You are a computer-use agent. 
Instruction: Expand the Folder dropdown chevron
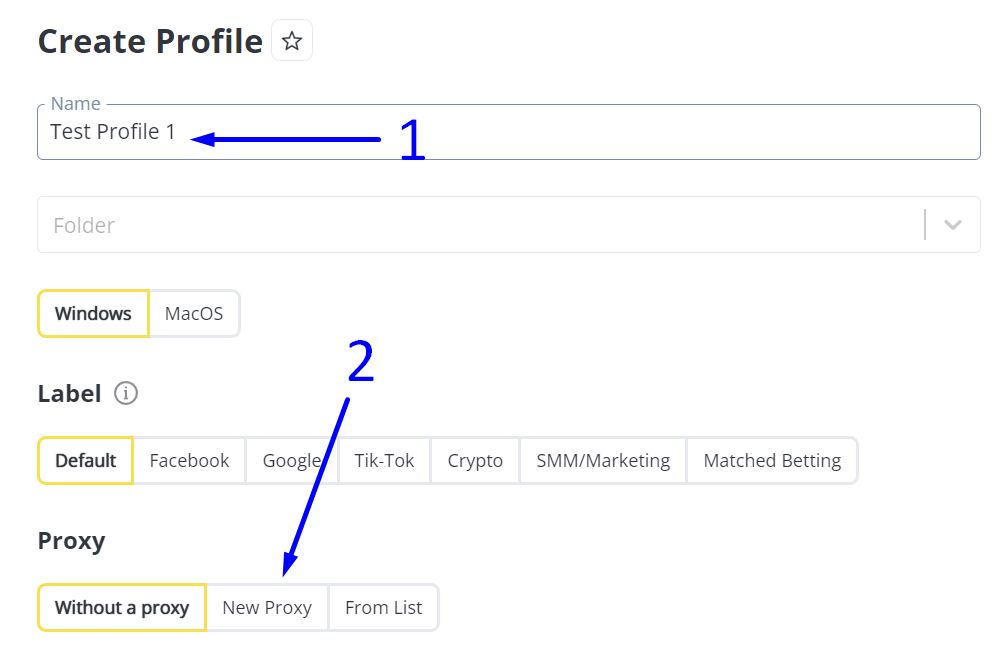(x=952, y=225)
